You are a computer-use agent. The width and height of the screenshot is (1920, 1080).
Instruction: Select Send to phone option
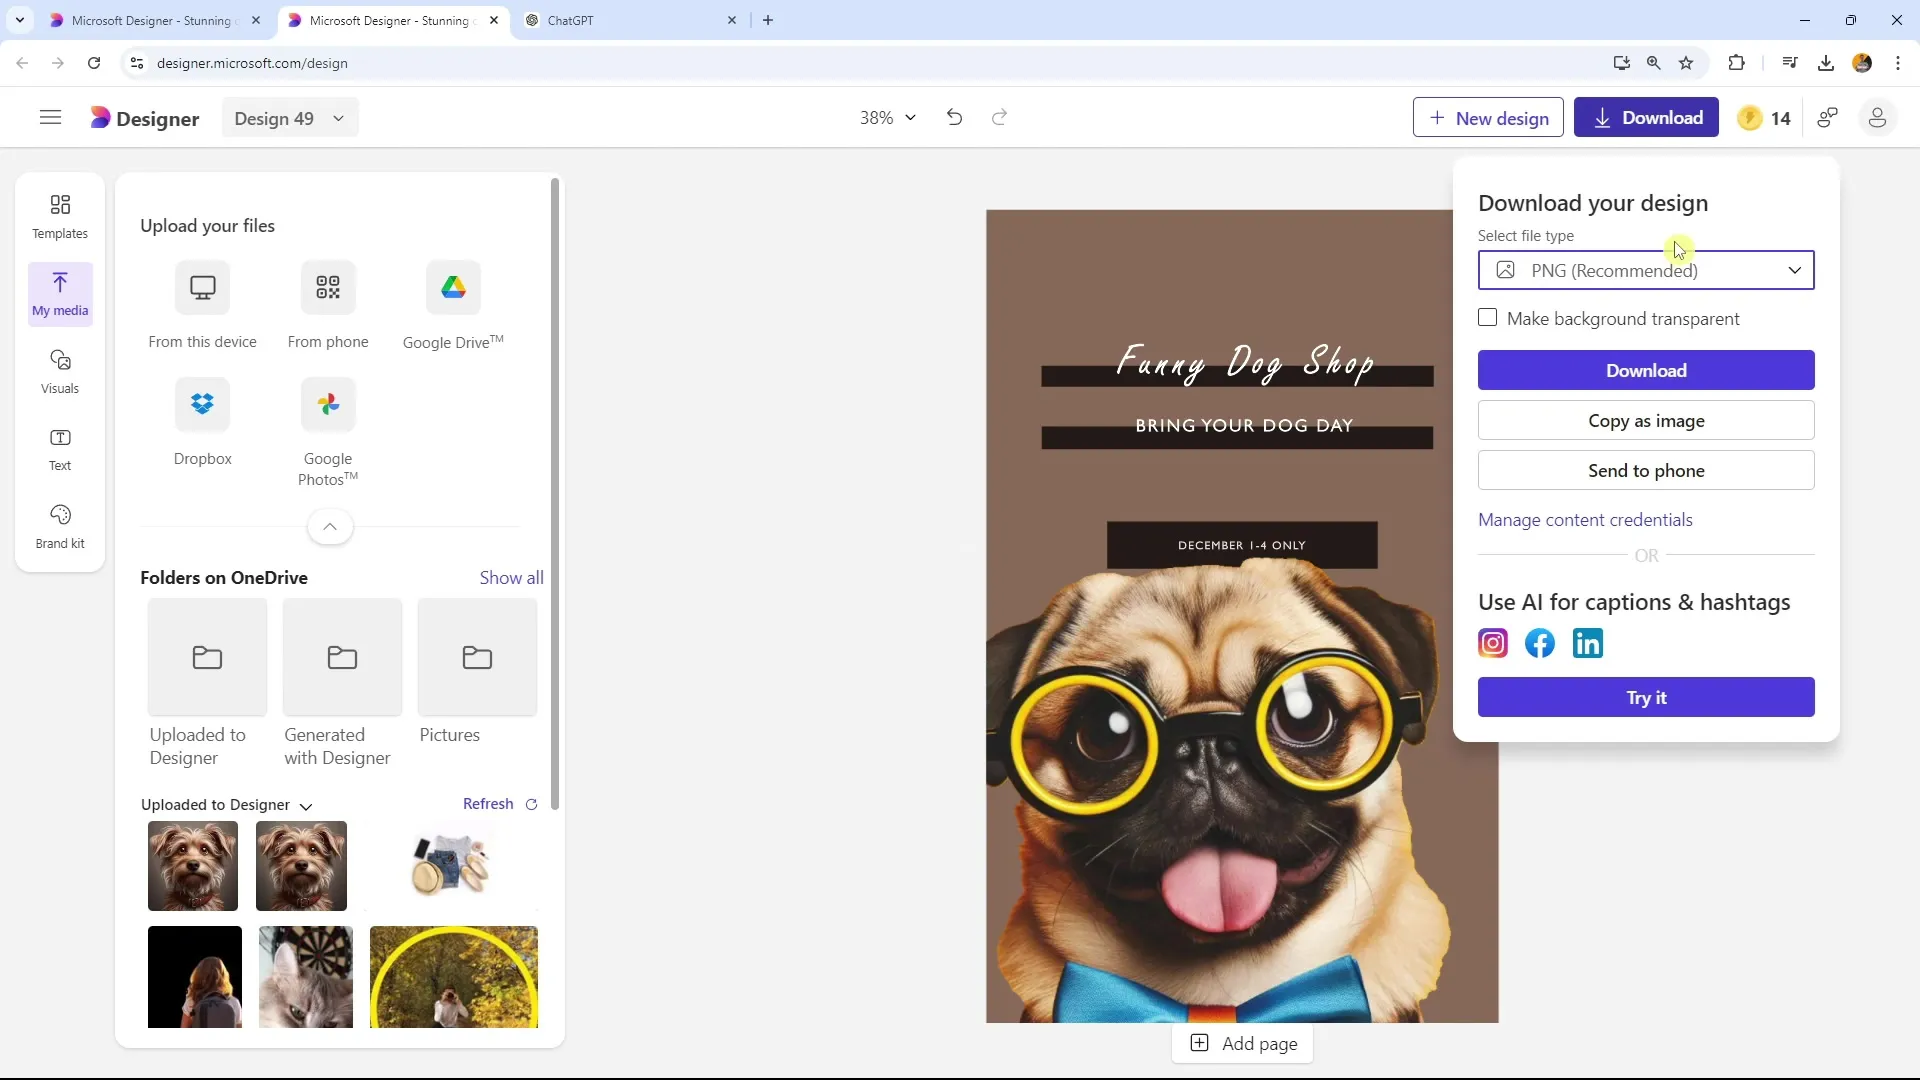point(1646,471)
